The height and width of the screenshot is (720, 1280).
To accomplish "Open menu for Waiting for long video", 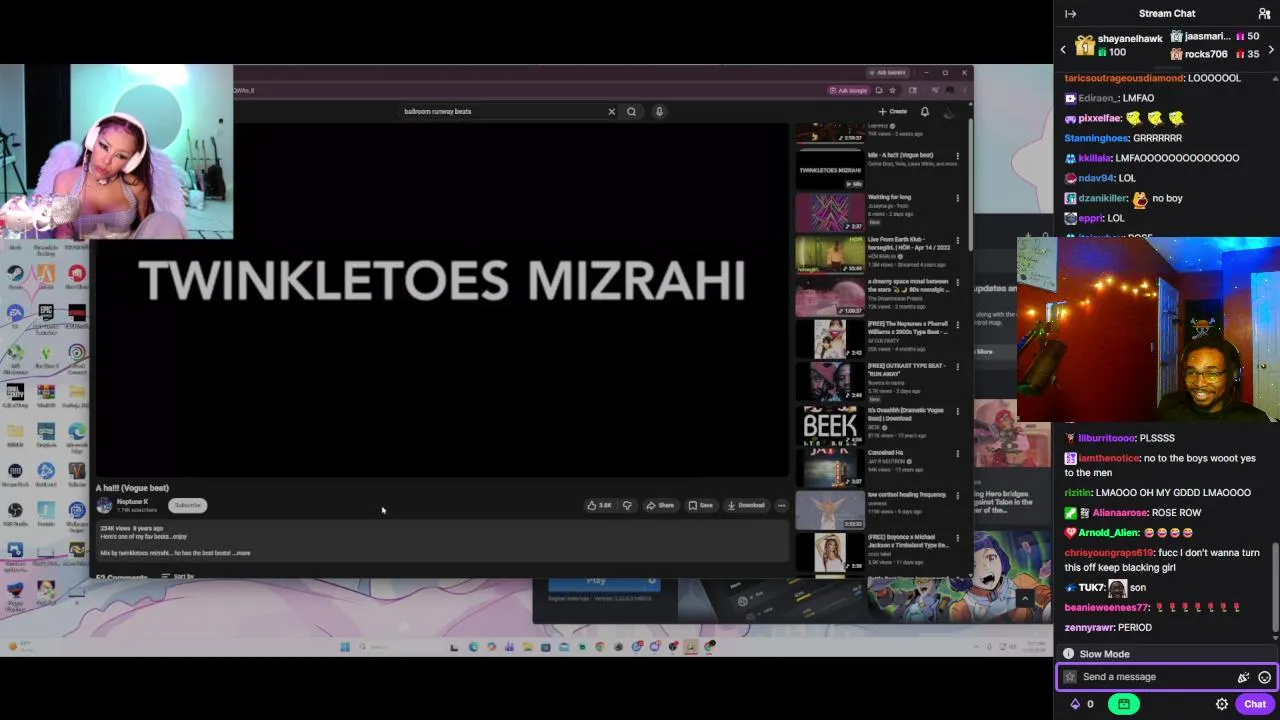I will click(x=957, y=198).
